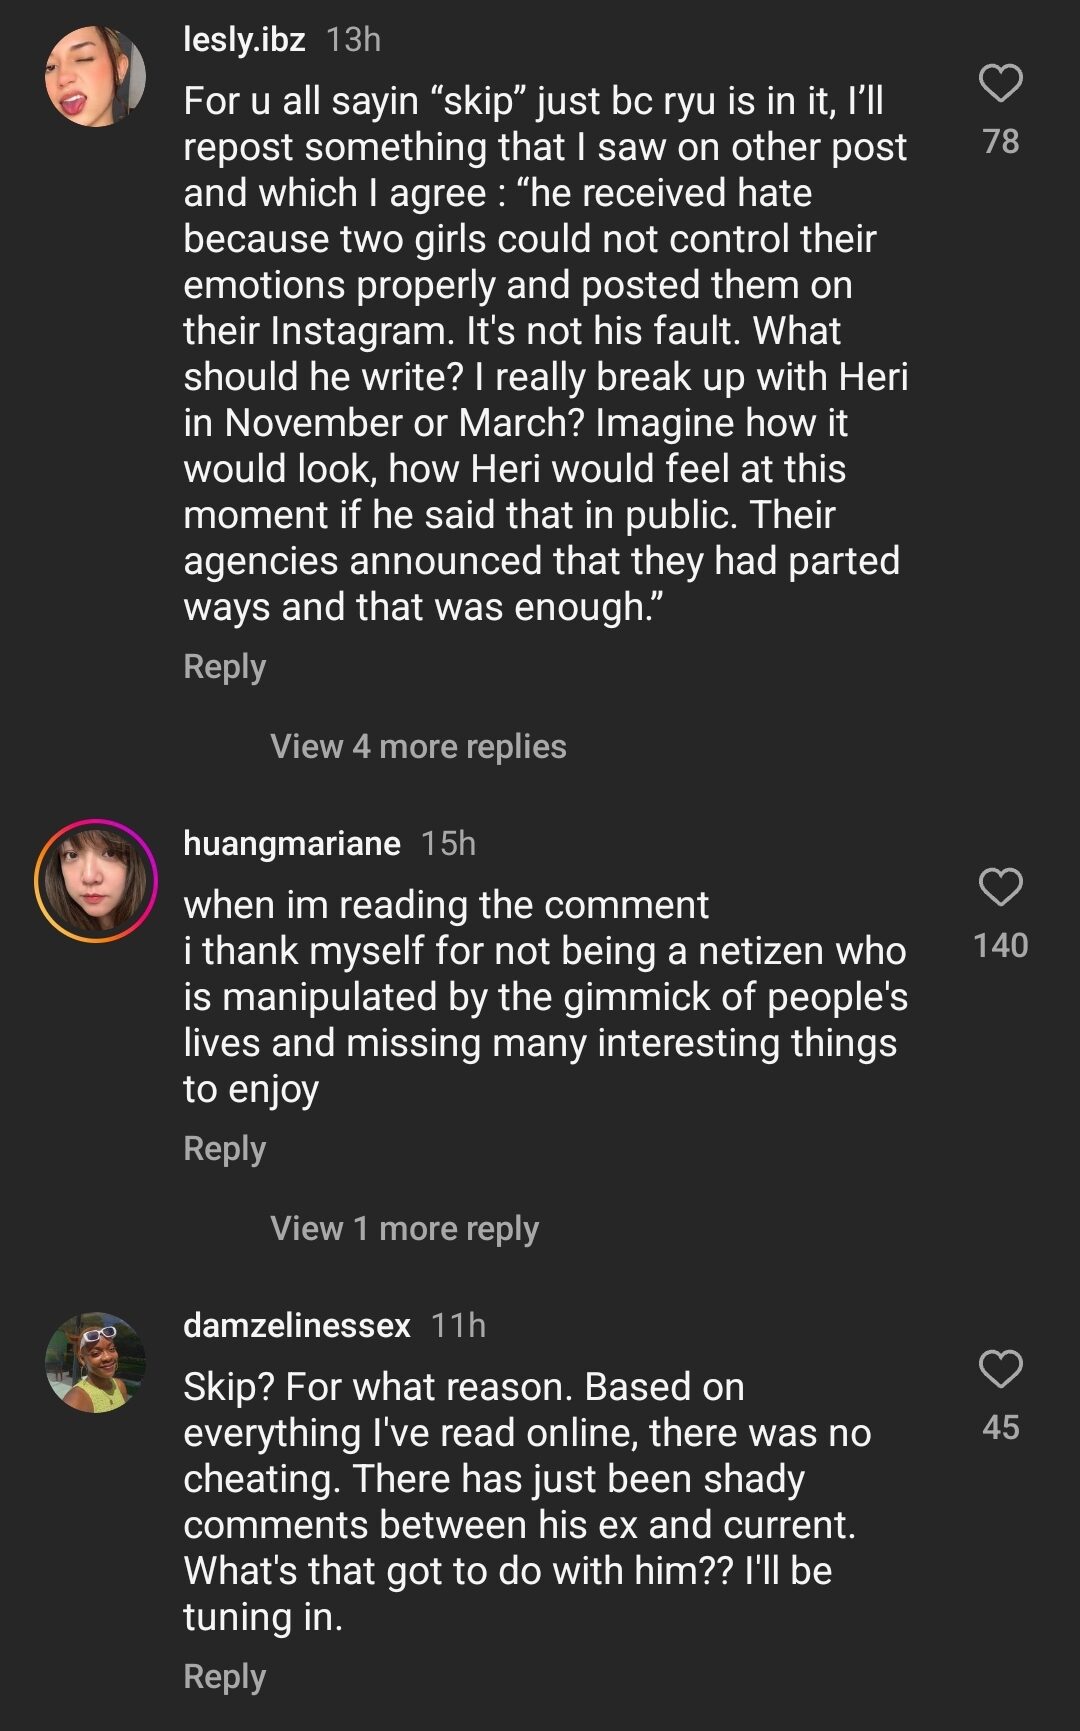Reply to huangmariane's comment
Viewport: 1080px width, 1731px height.
click(x=224, y=1149)
